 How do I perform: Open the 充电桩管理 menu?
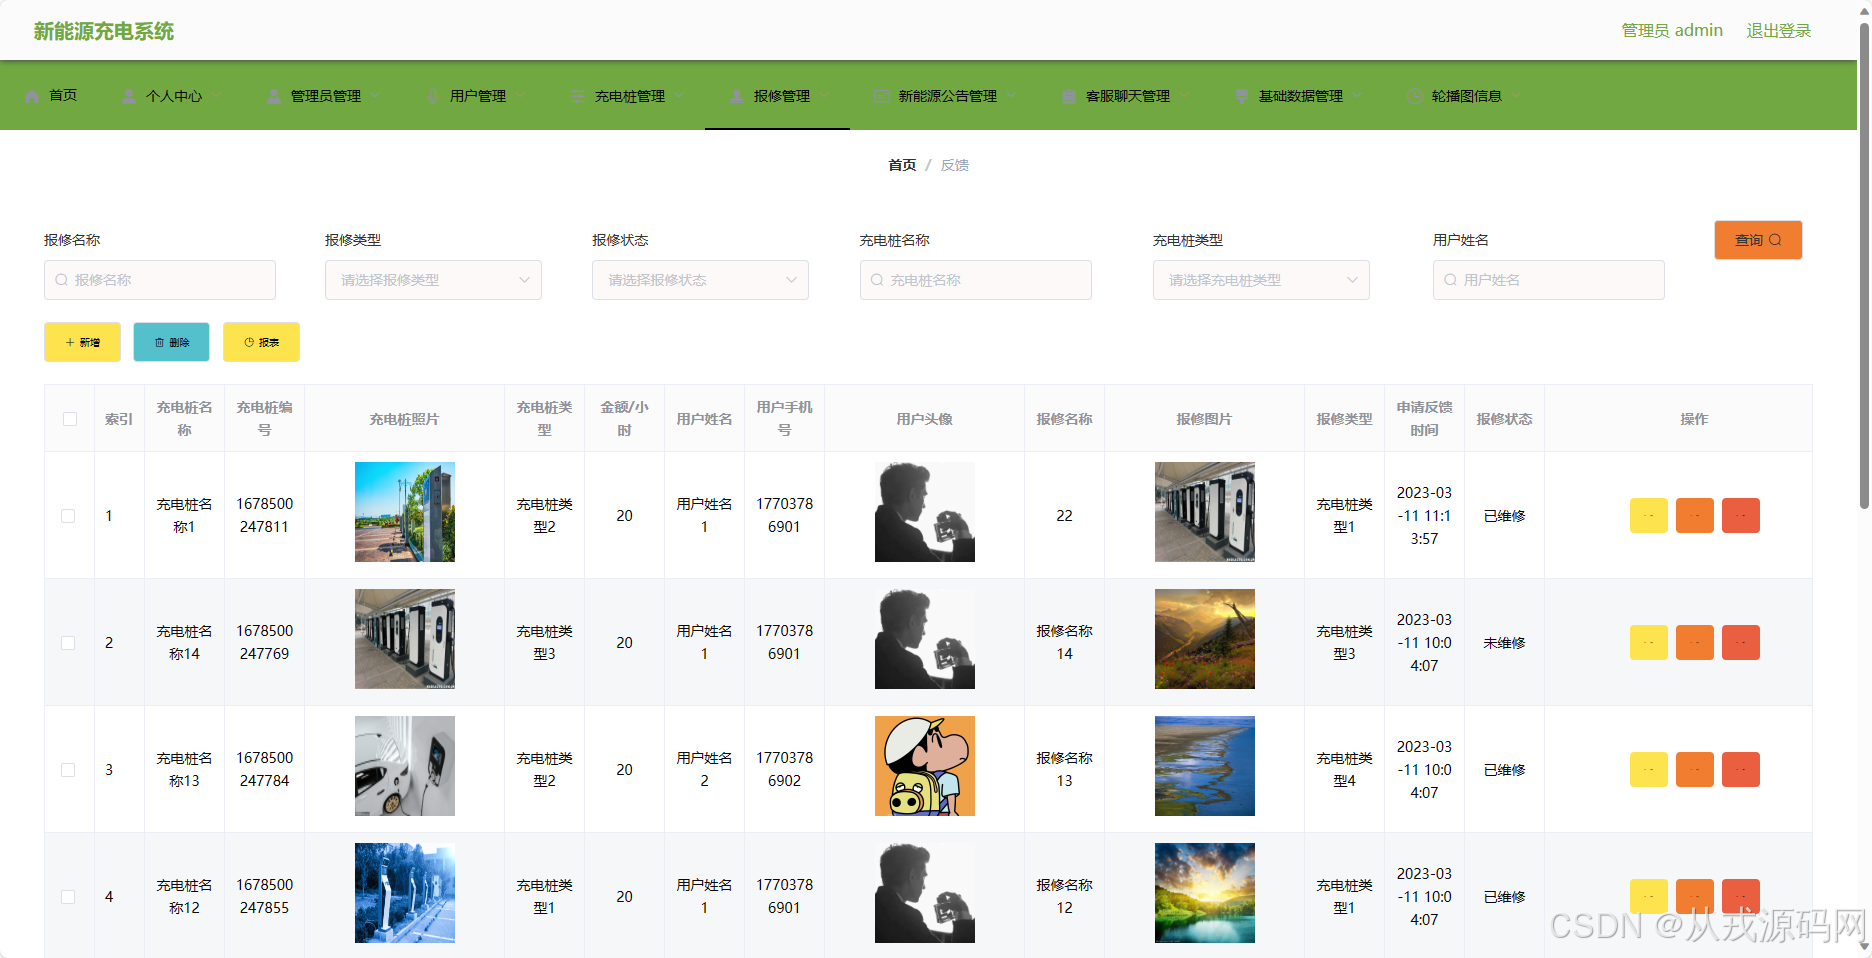tap(630, 96)
